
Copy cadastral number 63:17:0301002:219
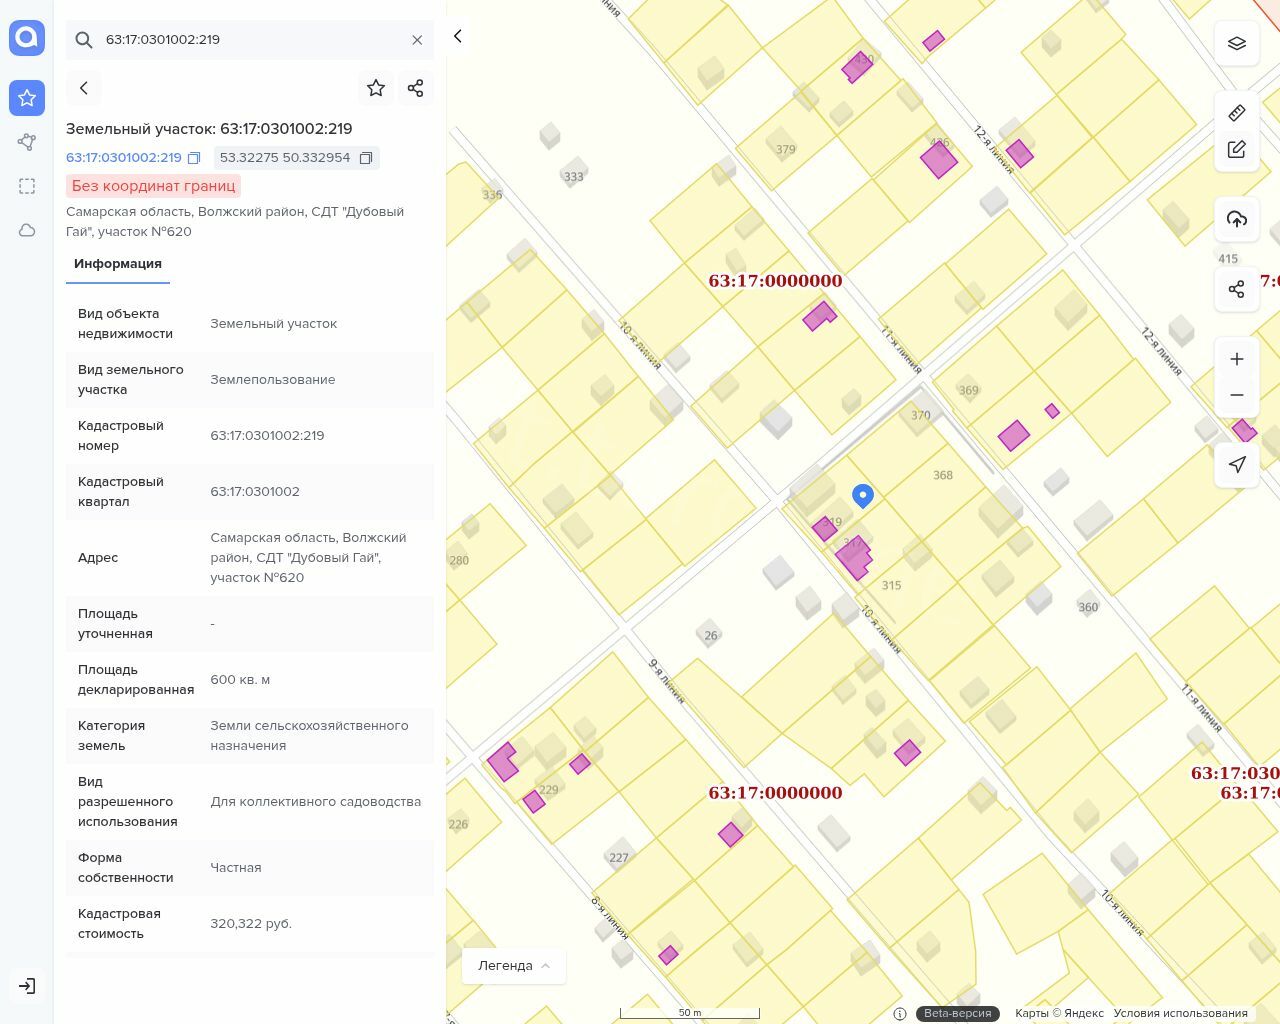pos(194,158)
